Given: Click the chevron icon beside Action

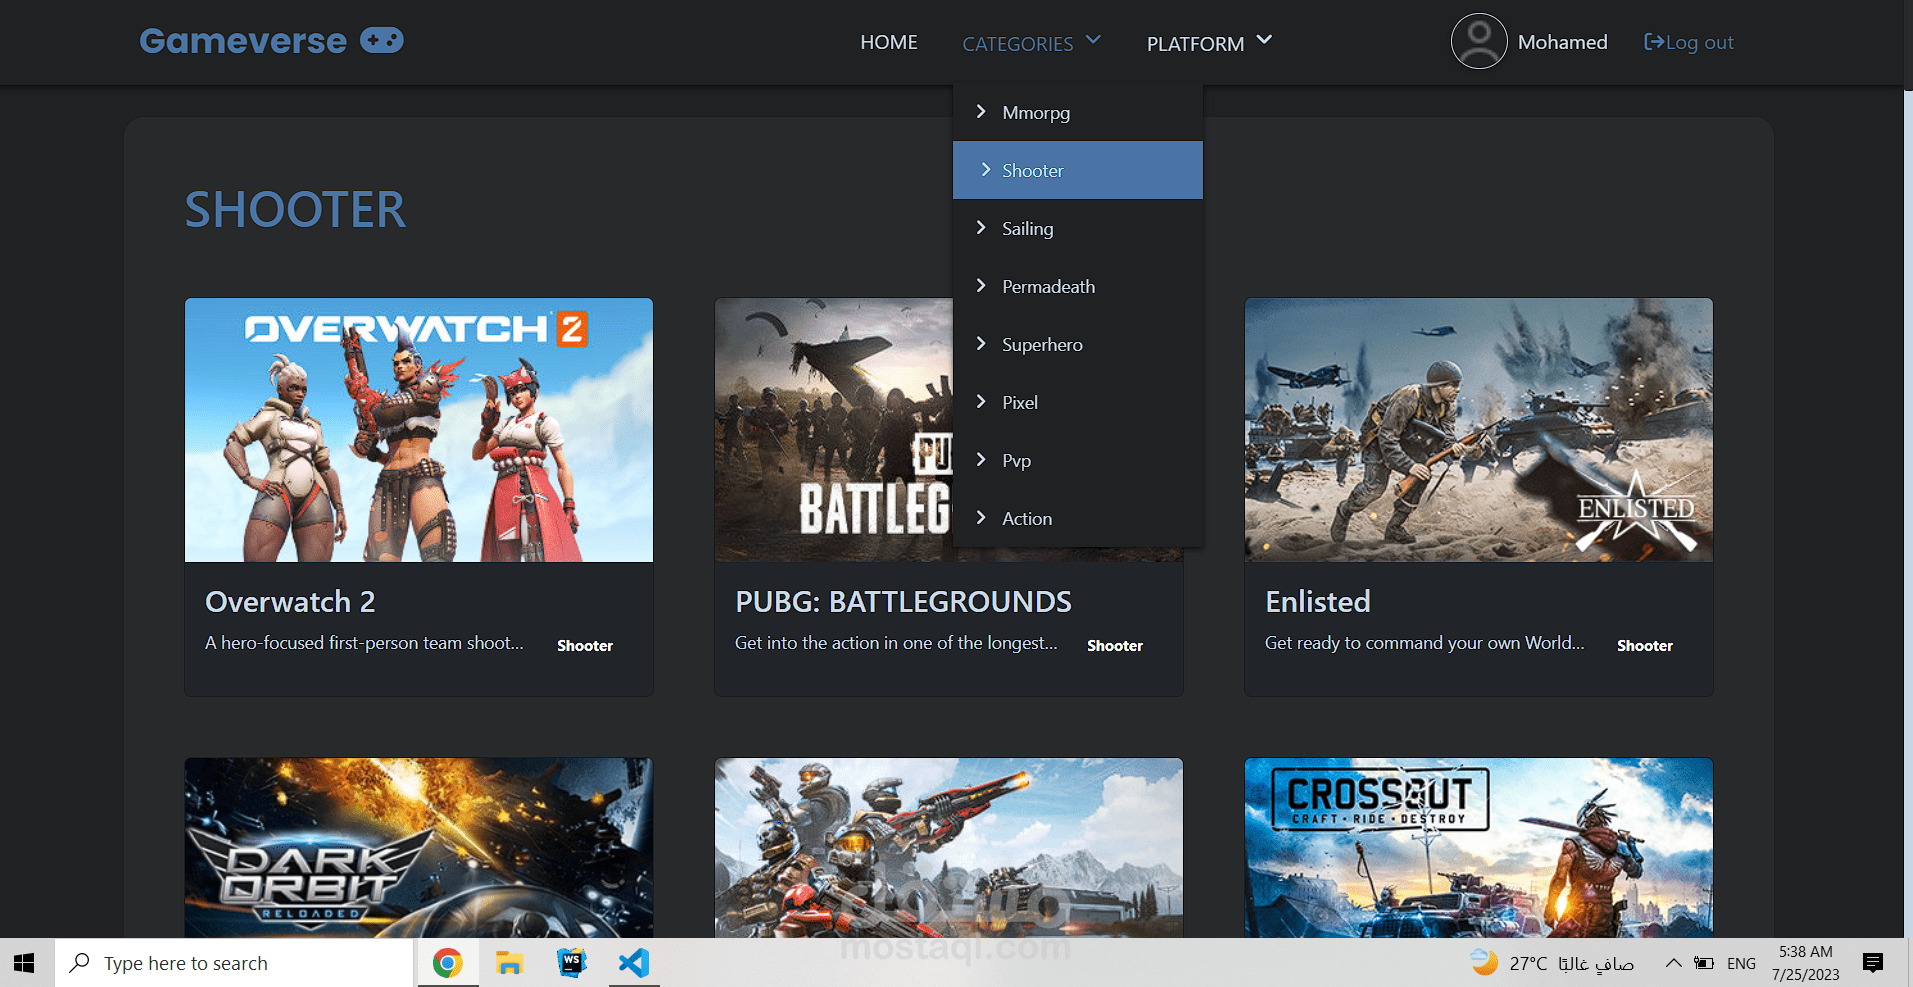Looking at the screenshot, I should (981, 518).
